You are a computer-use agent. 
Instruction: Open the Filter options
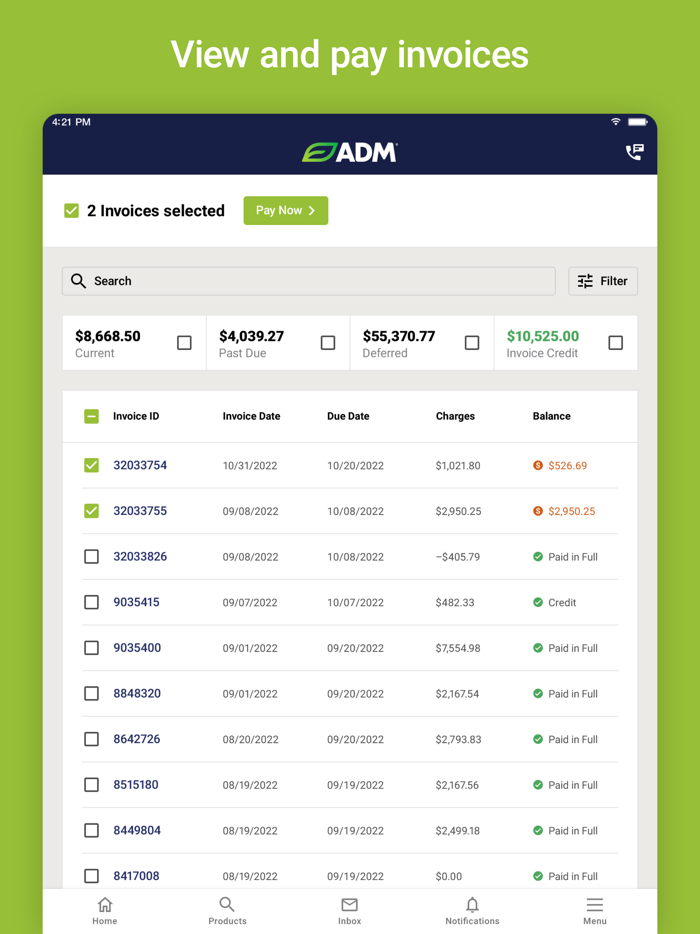coord(603,281)
